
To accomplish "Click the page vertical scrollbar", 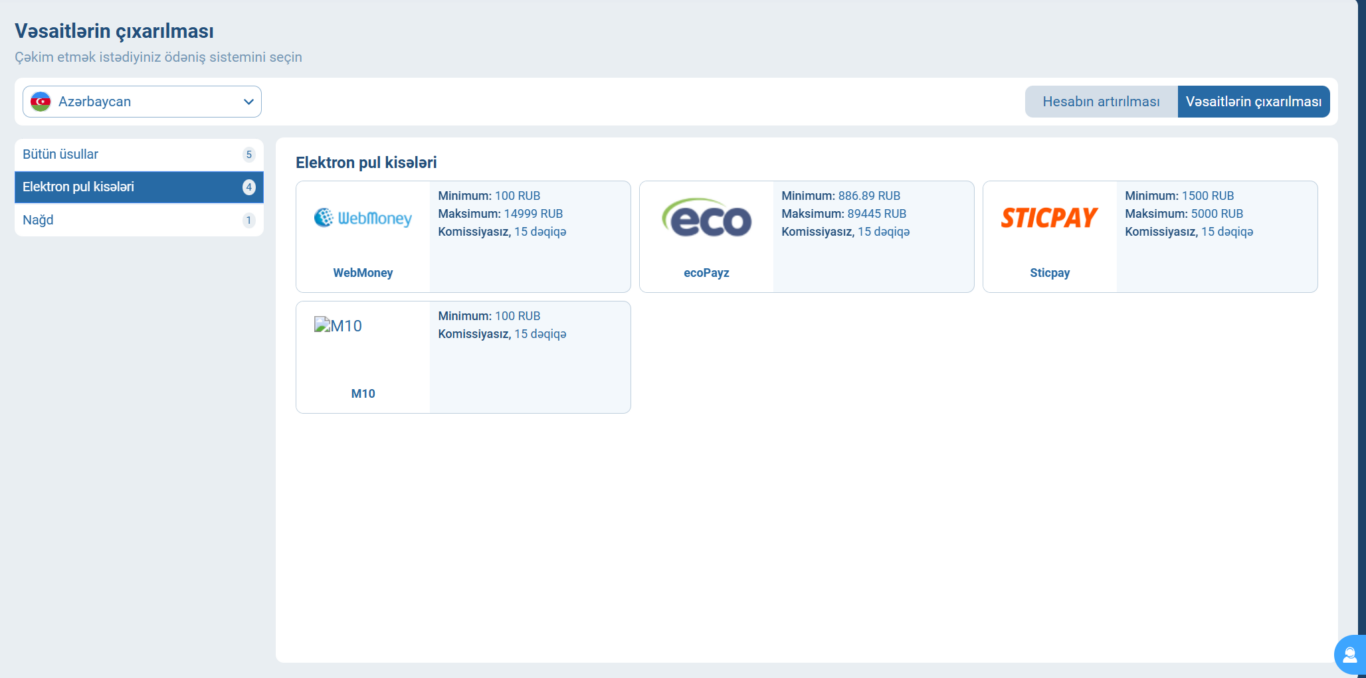I will [1360, 300].
